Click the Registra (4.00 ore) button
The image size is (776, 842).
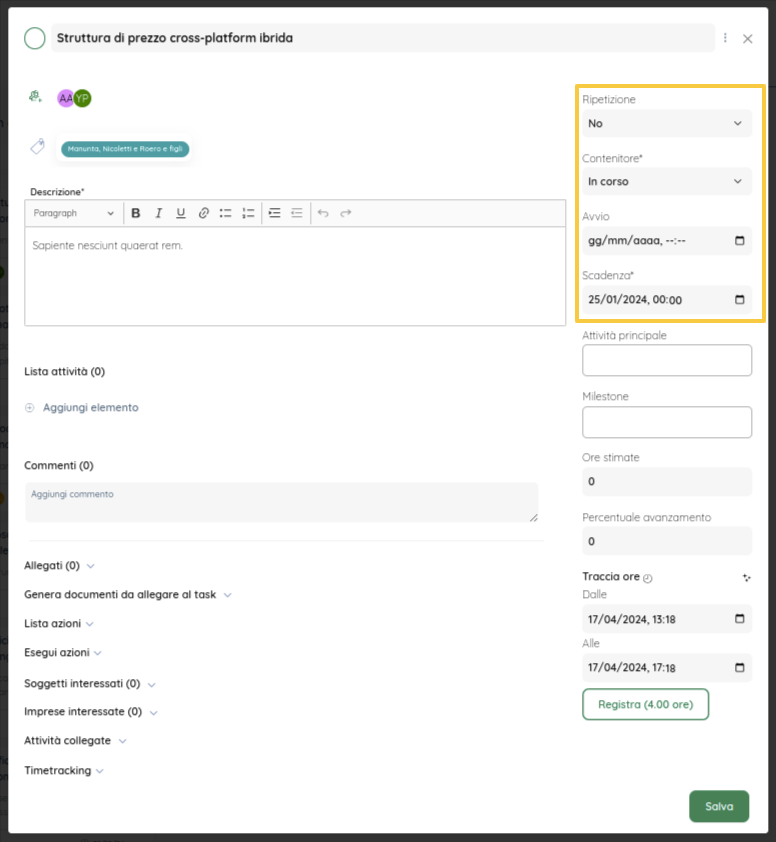pos(645,704)
